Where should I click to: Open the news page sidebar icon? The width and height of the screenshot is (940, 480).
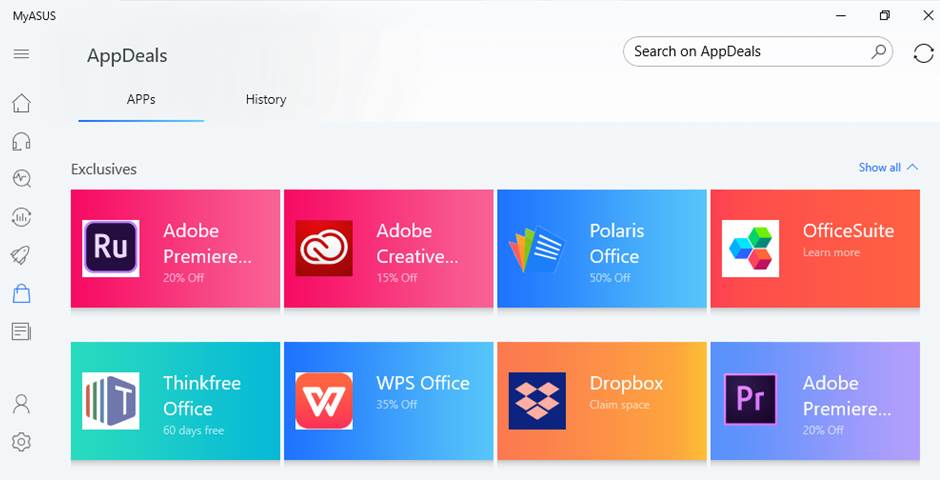pos(21,331)
